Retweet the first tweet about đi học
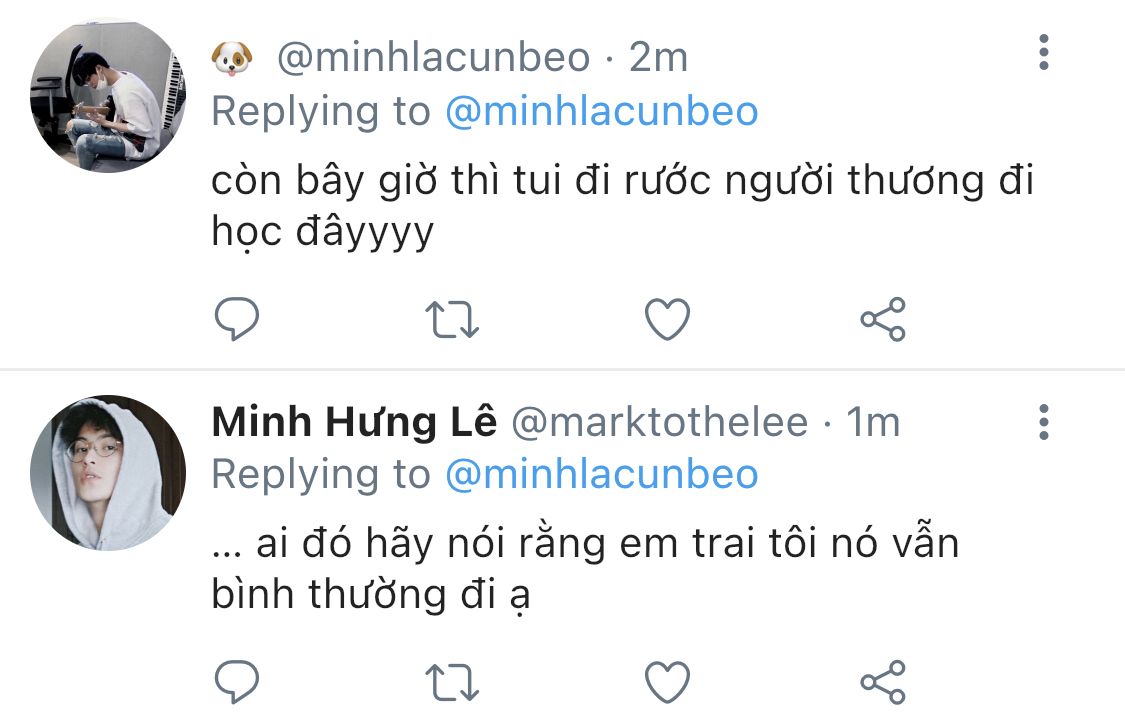This screenshot has height=725, width=1125. click(452, 319)
